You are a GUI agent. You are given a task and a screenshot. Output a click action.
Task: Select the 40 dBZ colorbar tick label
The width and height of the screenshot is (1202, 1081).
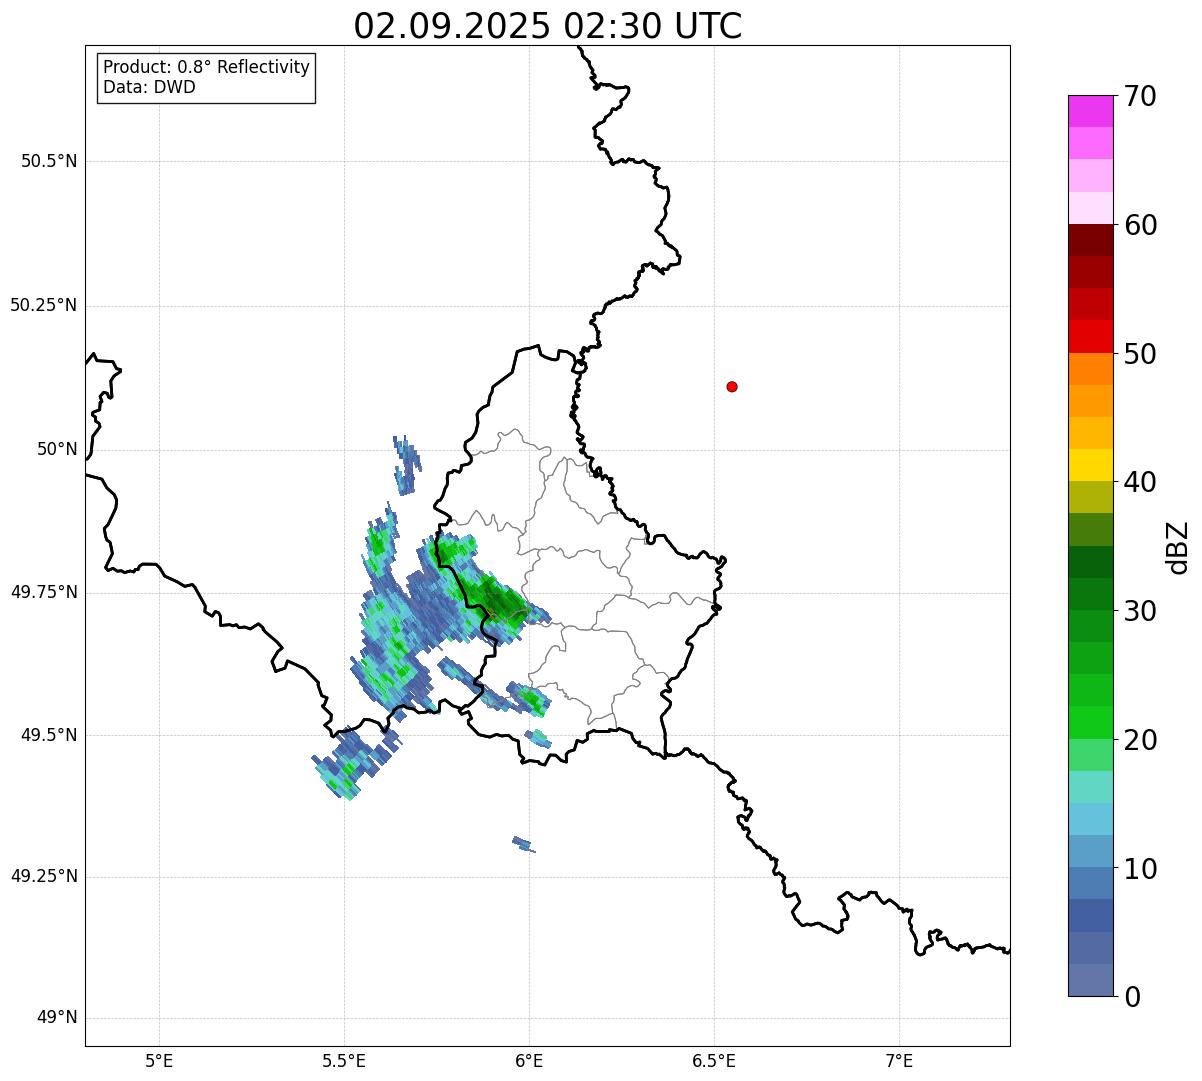point(1139,482)
